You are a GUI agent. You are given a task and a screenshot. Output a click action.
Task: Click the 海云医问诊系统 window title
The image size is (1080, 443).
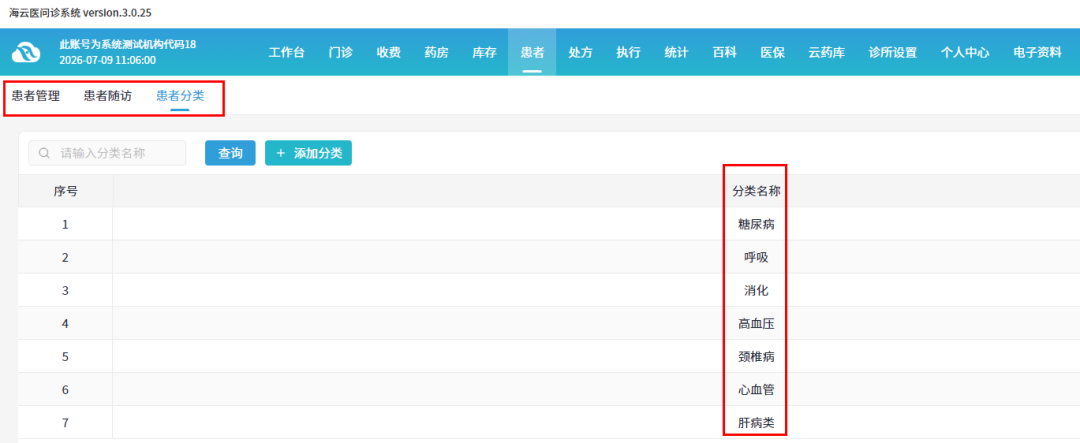click(x=80, y=13)
